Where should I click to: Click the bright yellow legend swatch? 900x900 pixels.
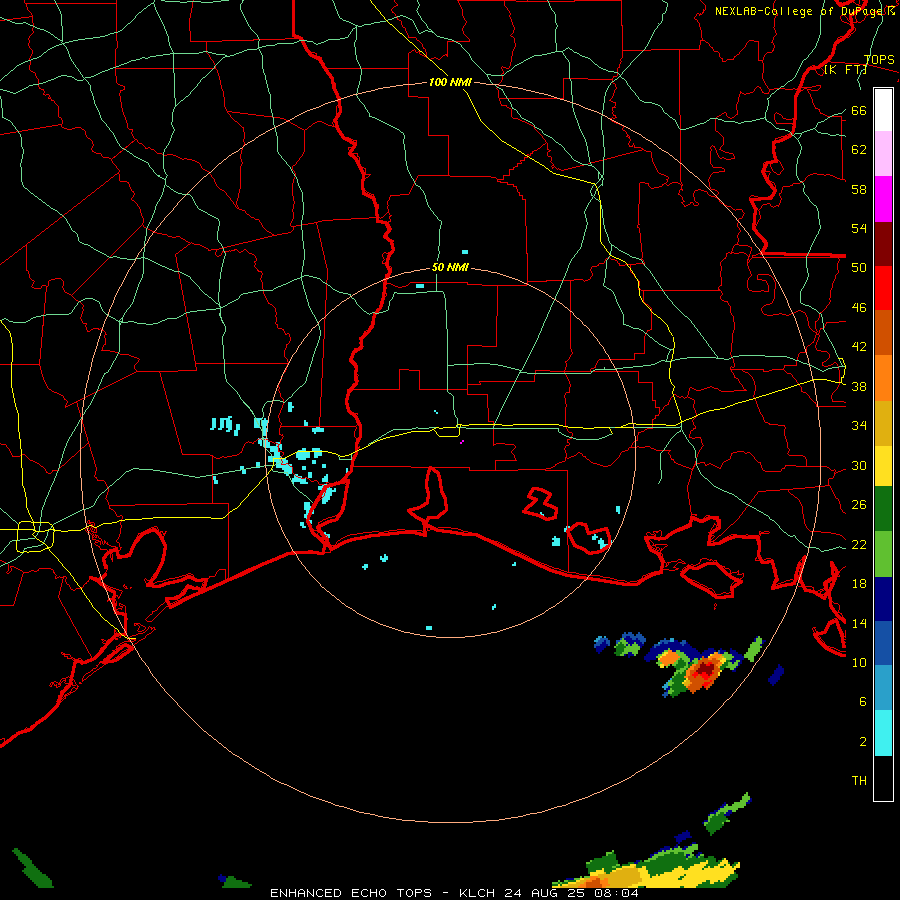click(x=883, y=466)
